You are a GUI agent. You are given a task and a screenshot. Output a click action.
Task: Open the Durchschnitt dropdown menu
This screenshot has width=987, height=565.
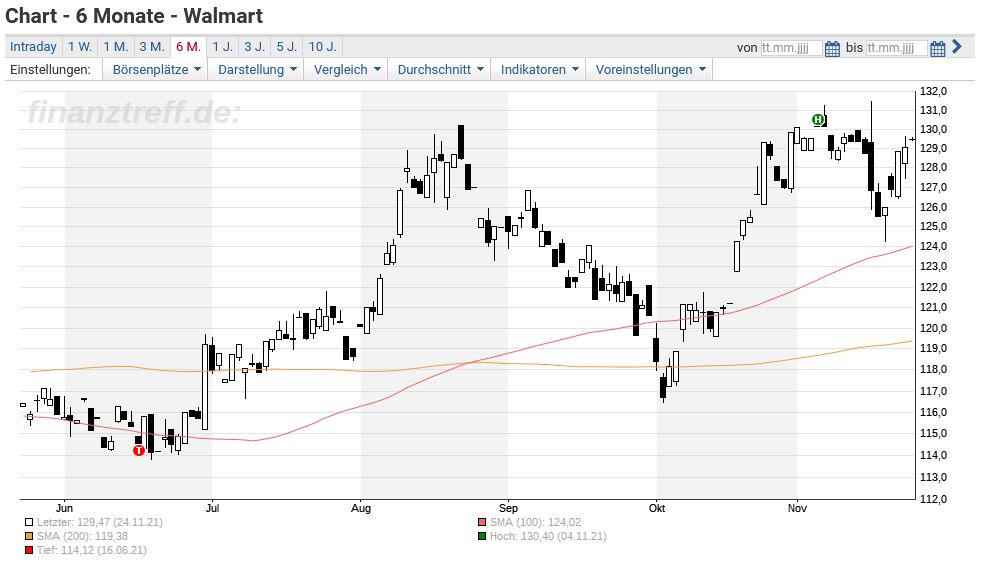[439, 70]
